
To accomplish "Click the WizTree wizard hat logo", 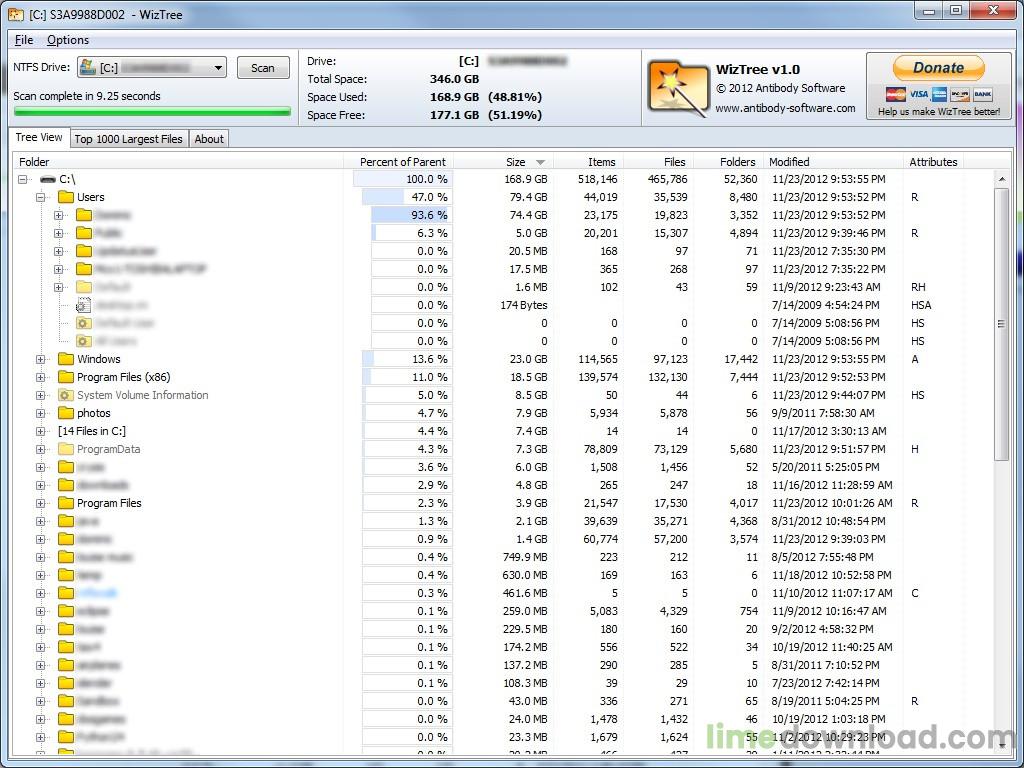I will (x=678, y=87).
